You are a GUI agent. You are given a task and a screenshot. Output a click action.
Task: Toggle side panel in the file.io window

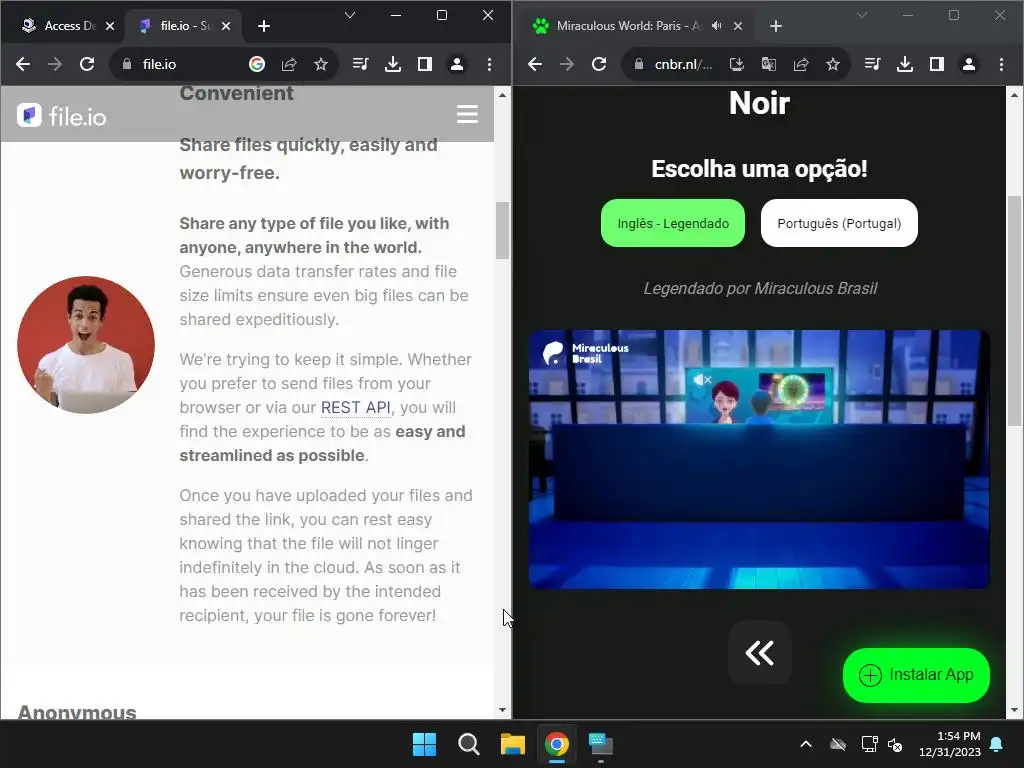coord(424,64)
